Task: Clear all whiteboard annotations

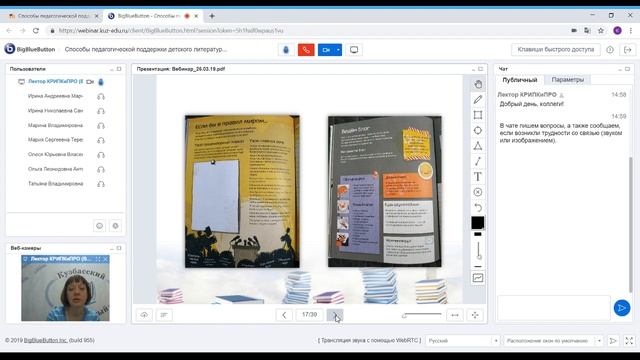Action: pos(478,192)
